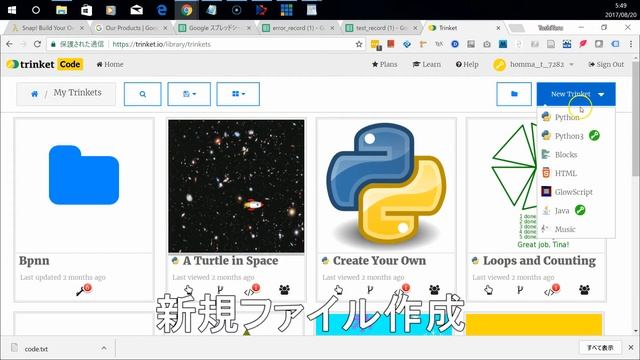Open the trinket search button
The height and width of the screenshot is (360, 640).
[142, 94]
